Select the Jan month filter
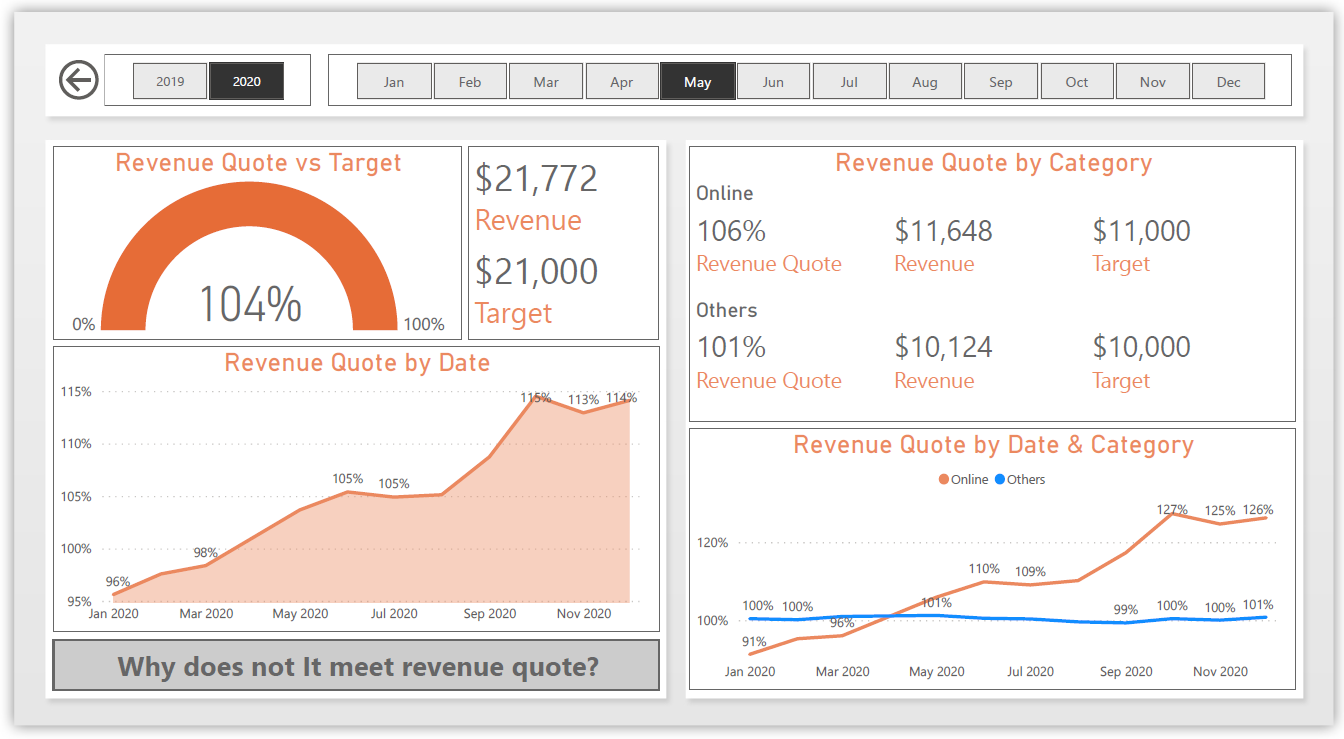This screenshot has height=739, width=1344. (x=394, y=81)
